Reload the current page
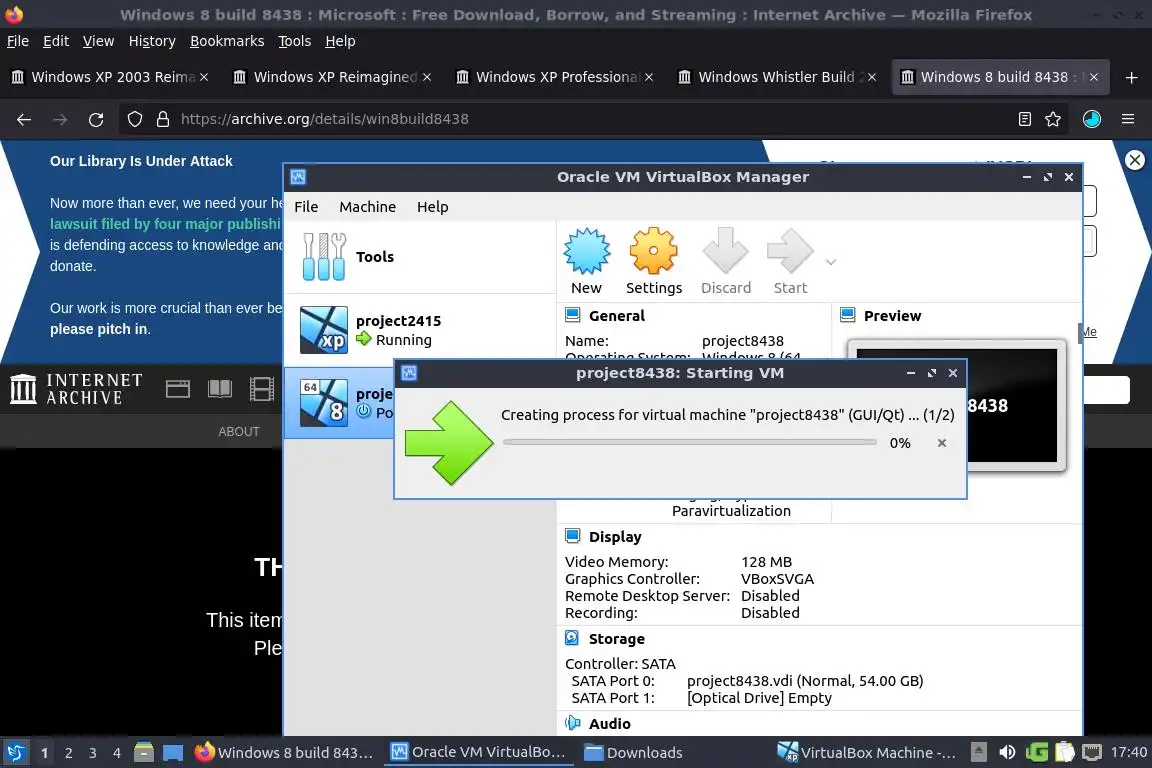The height and width of the screenshot is (768, 1152). 96,119
